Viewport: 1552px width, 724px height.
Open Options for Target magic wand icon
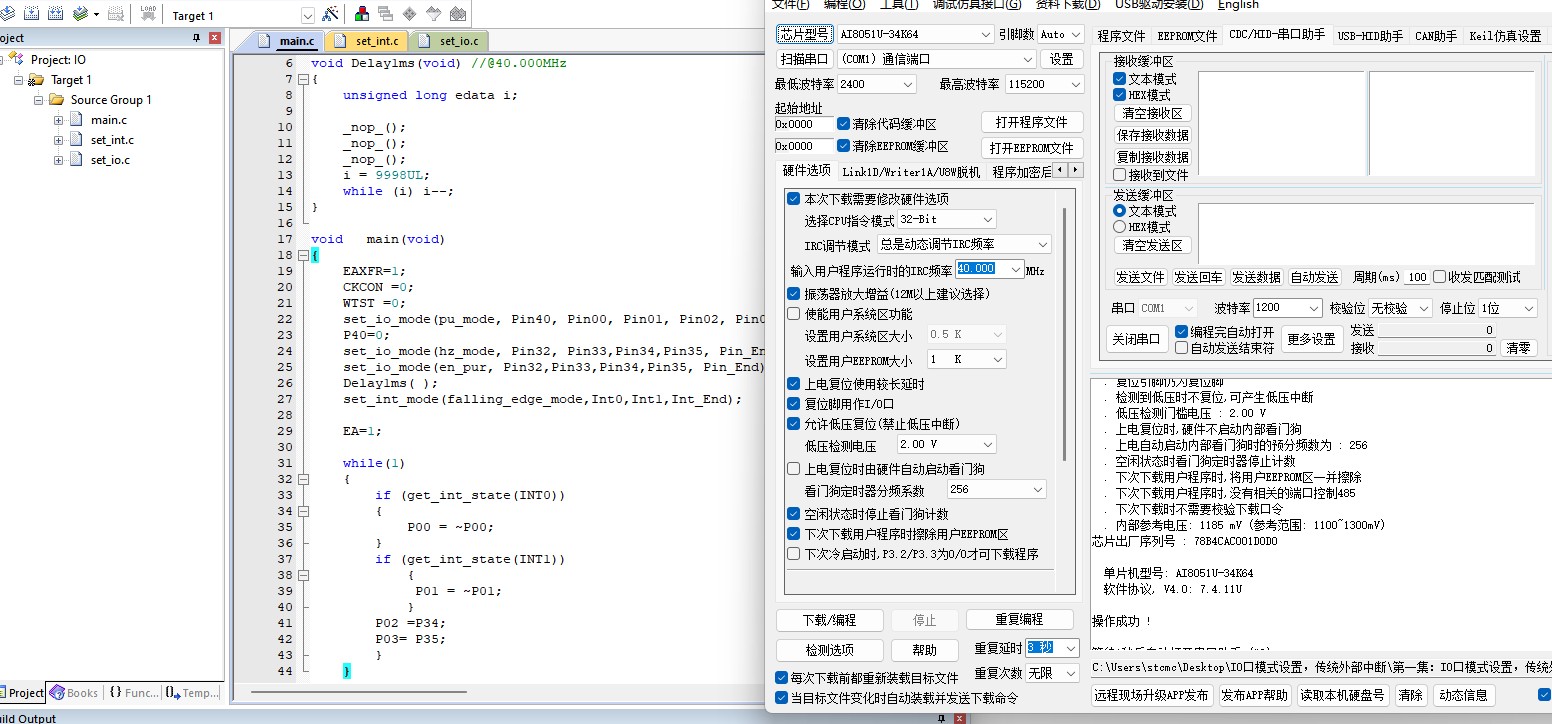coord(331,15)
